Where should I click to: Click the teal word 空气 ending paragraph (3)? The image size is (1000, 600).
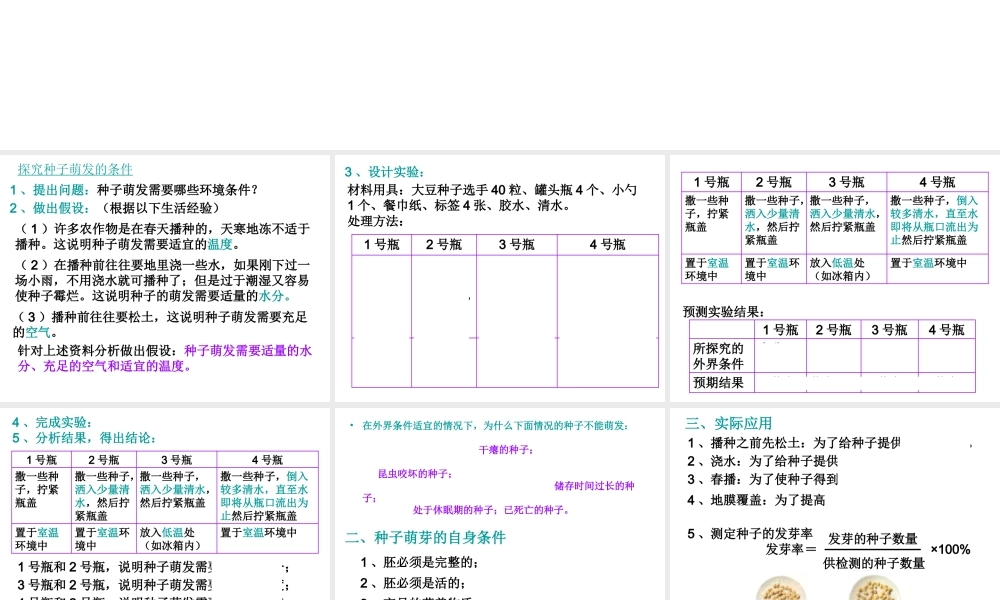38,332
